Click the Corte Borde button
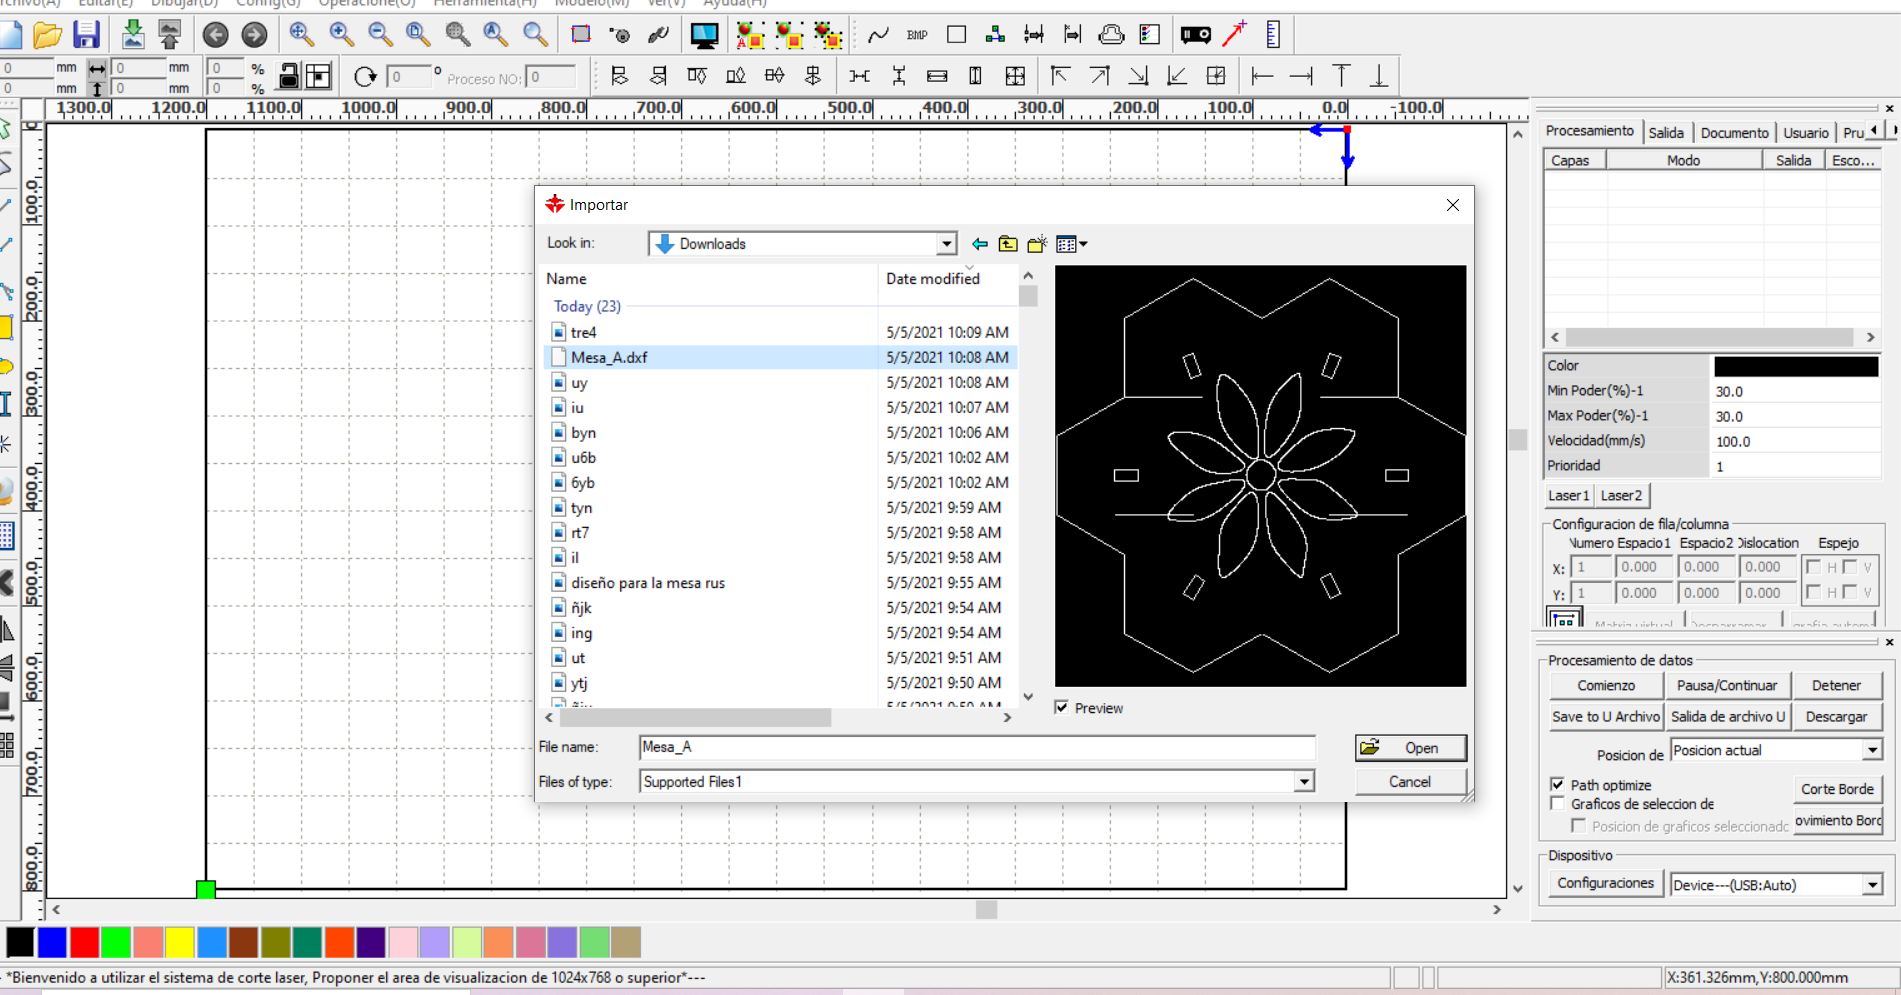This screenshot has height=995, width=1901. tap(1837, 789)
